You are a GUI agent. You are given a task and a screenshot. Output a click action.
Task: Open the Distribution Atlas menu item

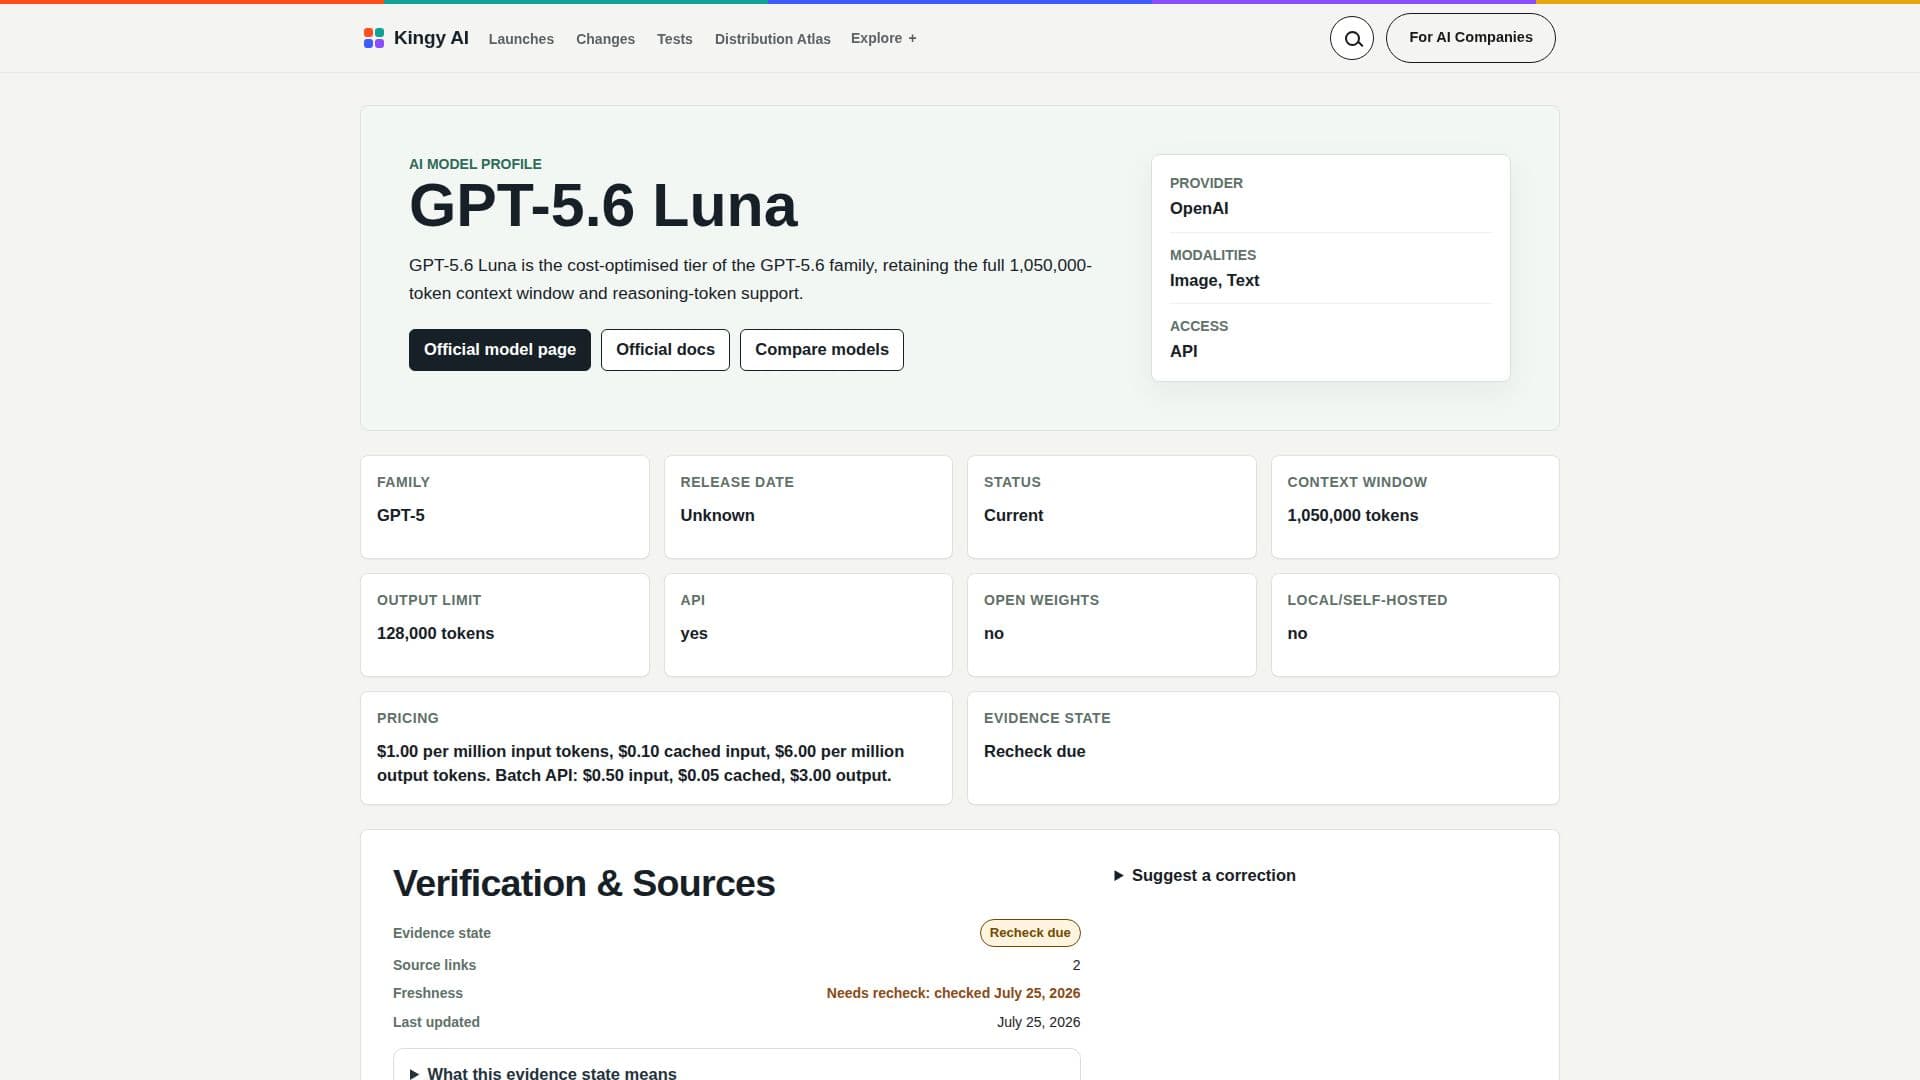[x=772, y=39]
